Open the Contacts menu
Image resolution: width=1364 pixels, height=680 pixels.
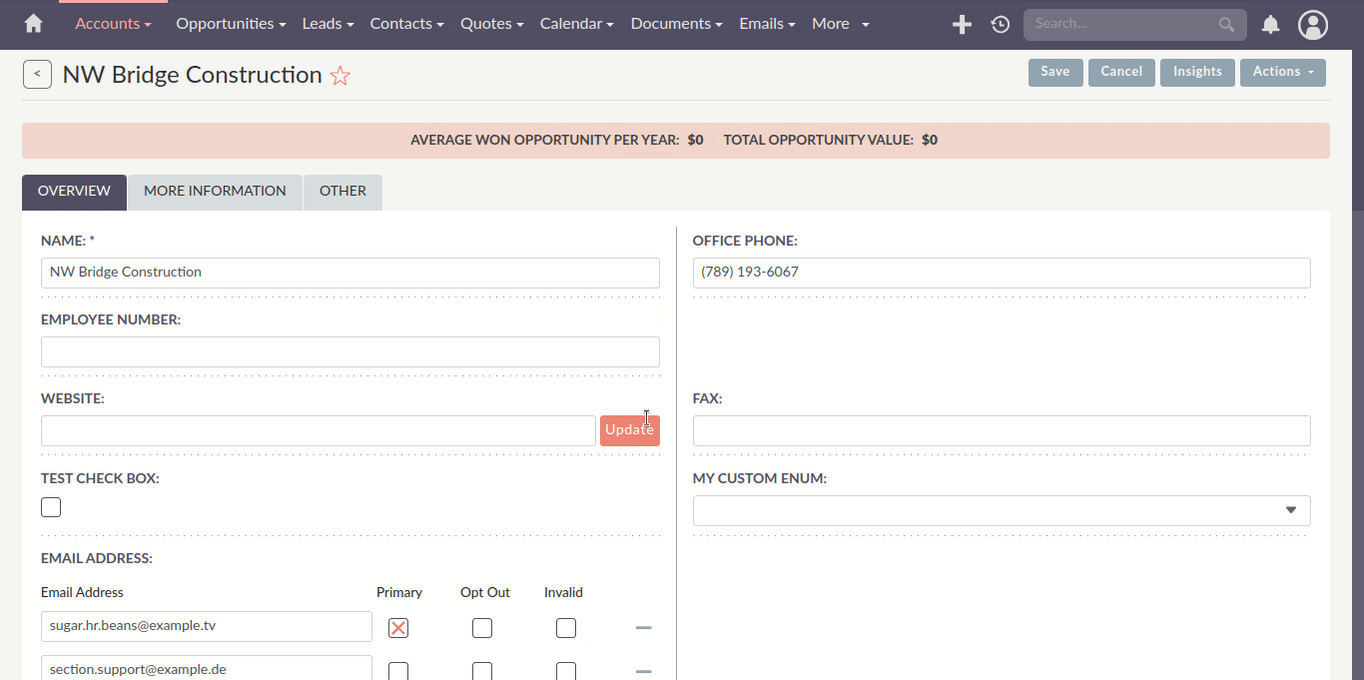point(406,23)
